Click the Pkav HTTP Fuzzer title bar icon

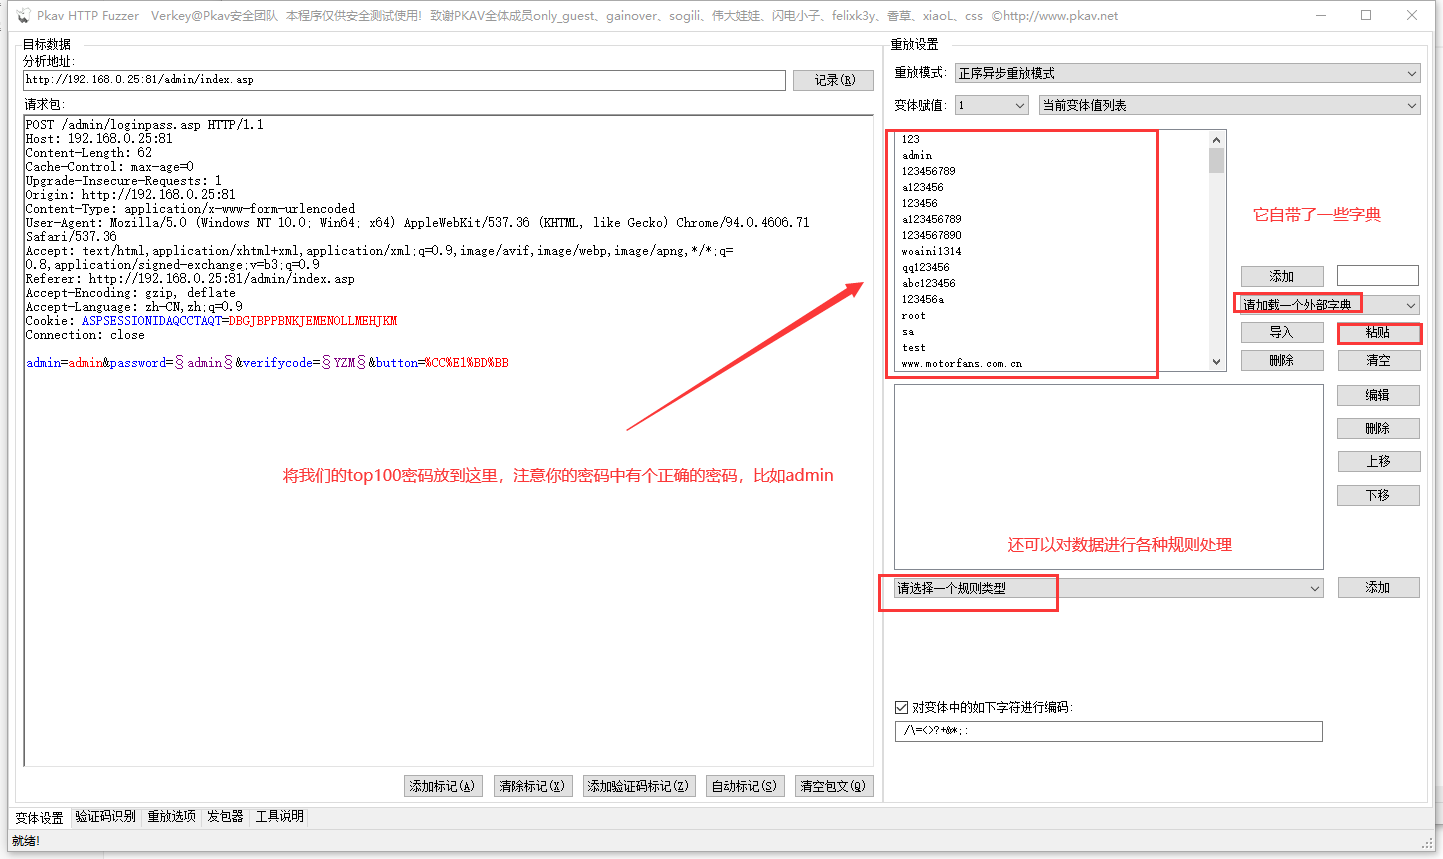[23, 16]
